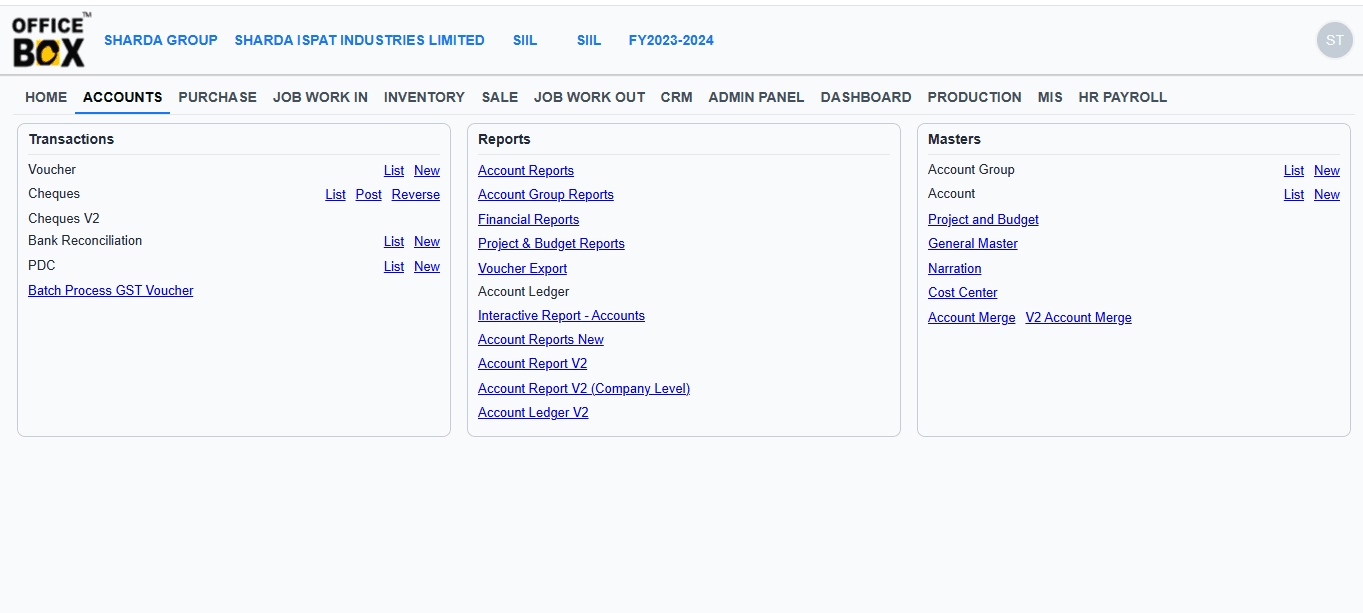Open the Account List under Masters
Viewport: 1363px width, 613px height.
(1294, 195)
